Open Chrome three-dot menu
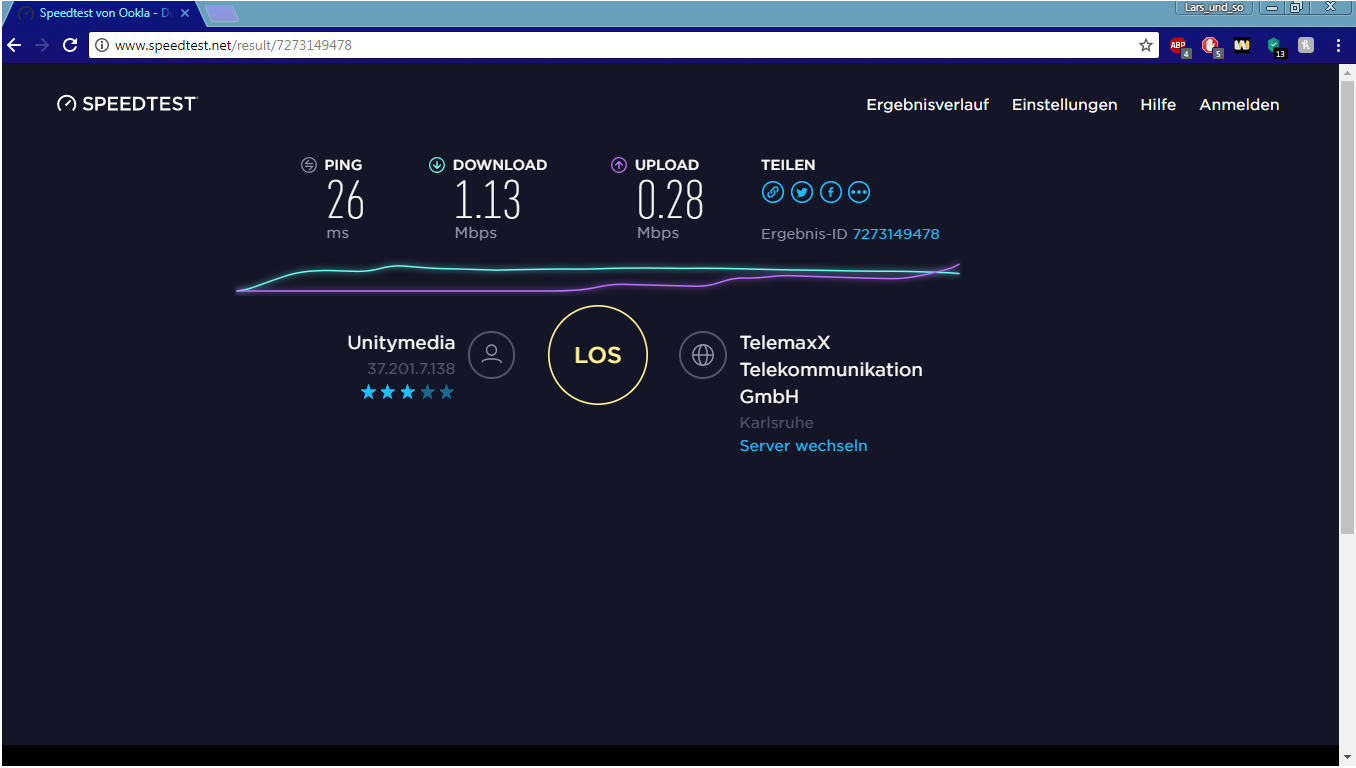 pos(1338,45)
